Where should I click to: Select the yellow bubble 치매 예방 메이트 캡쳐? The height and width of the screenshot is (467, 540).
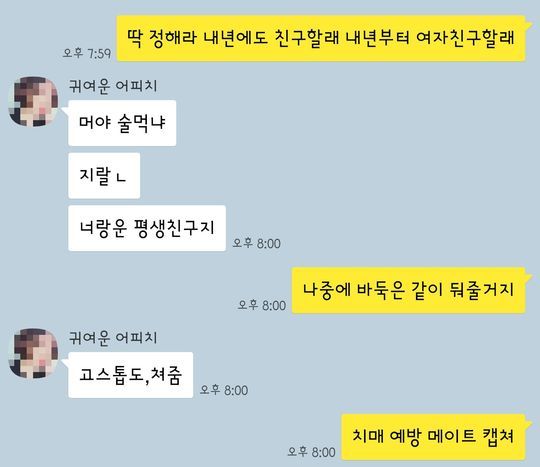tap(433, 437)
